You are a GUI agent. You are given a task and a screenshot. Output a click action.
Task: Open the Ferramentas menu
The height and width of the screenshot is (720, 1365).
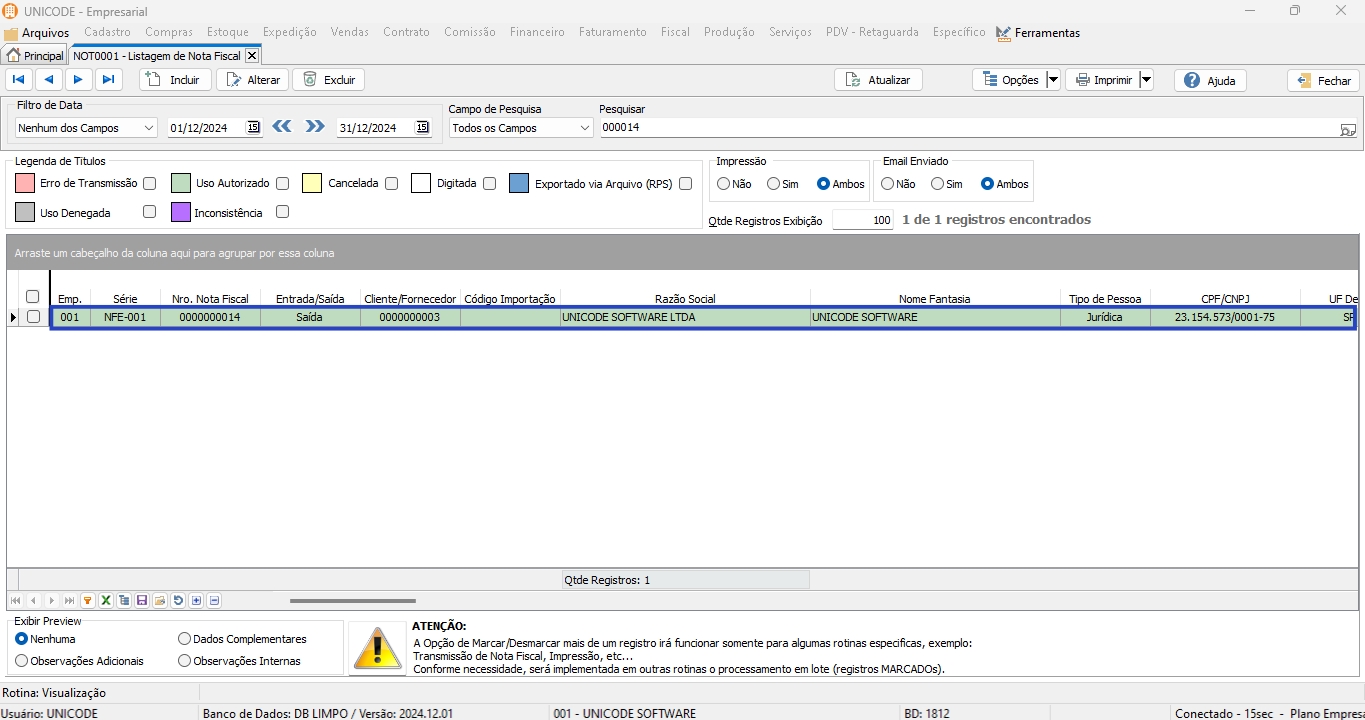click(x=1038, y=33)
